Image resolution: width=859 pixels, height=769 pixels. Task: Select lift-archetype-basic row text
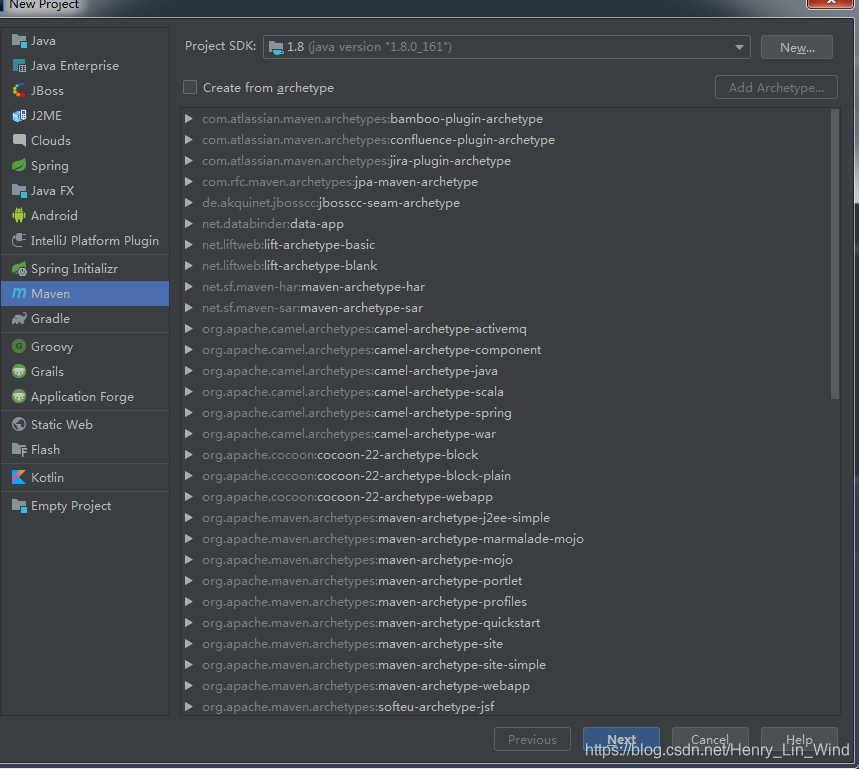click(289, 245)
